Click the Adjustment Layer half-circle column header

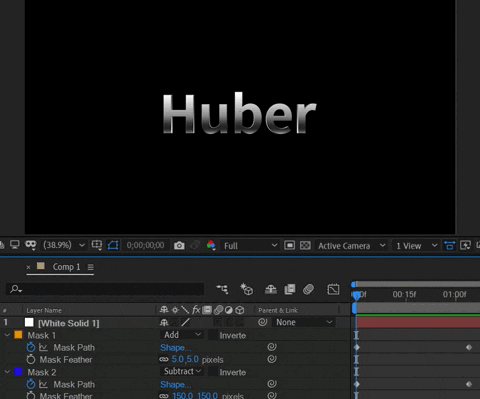coord(229,310)
